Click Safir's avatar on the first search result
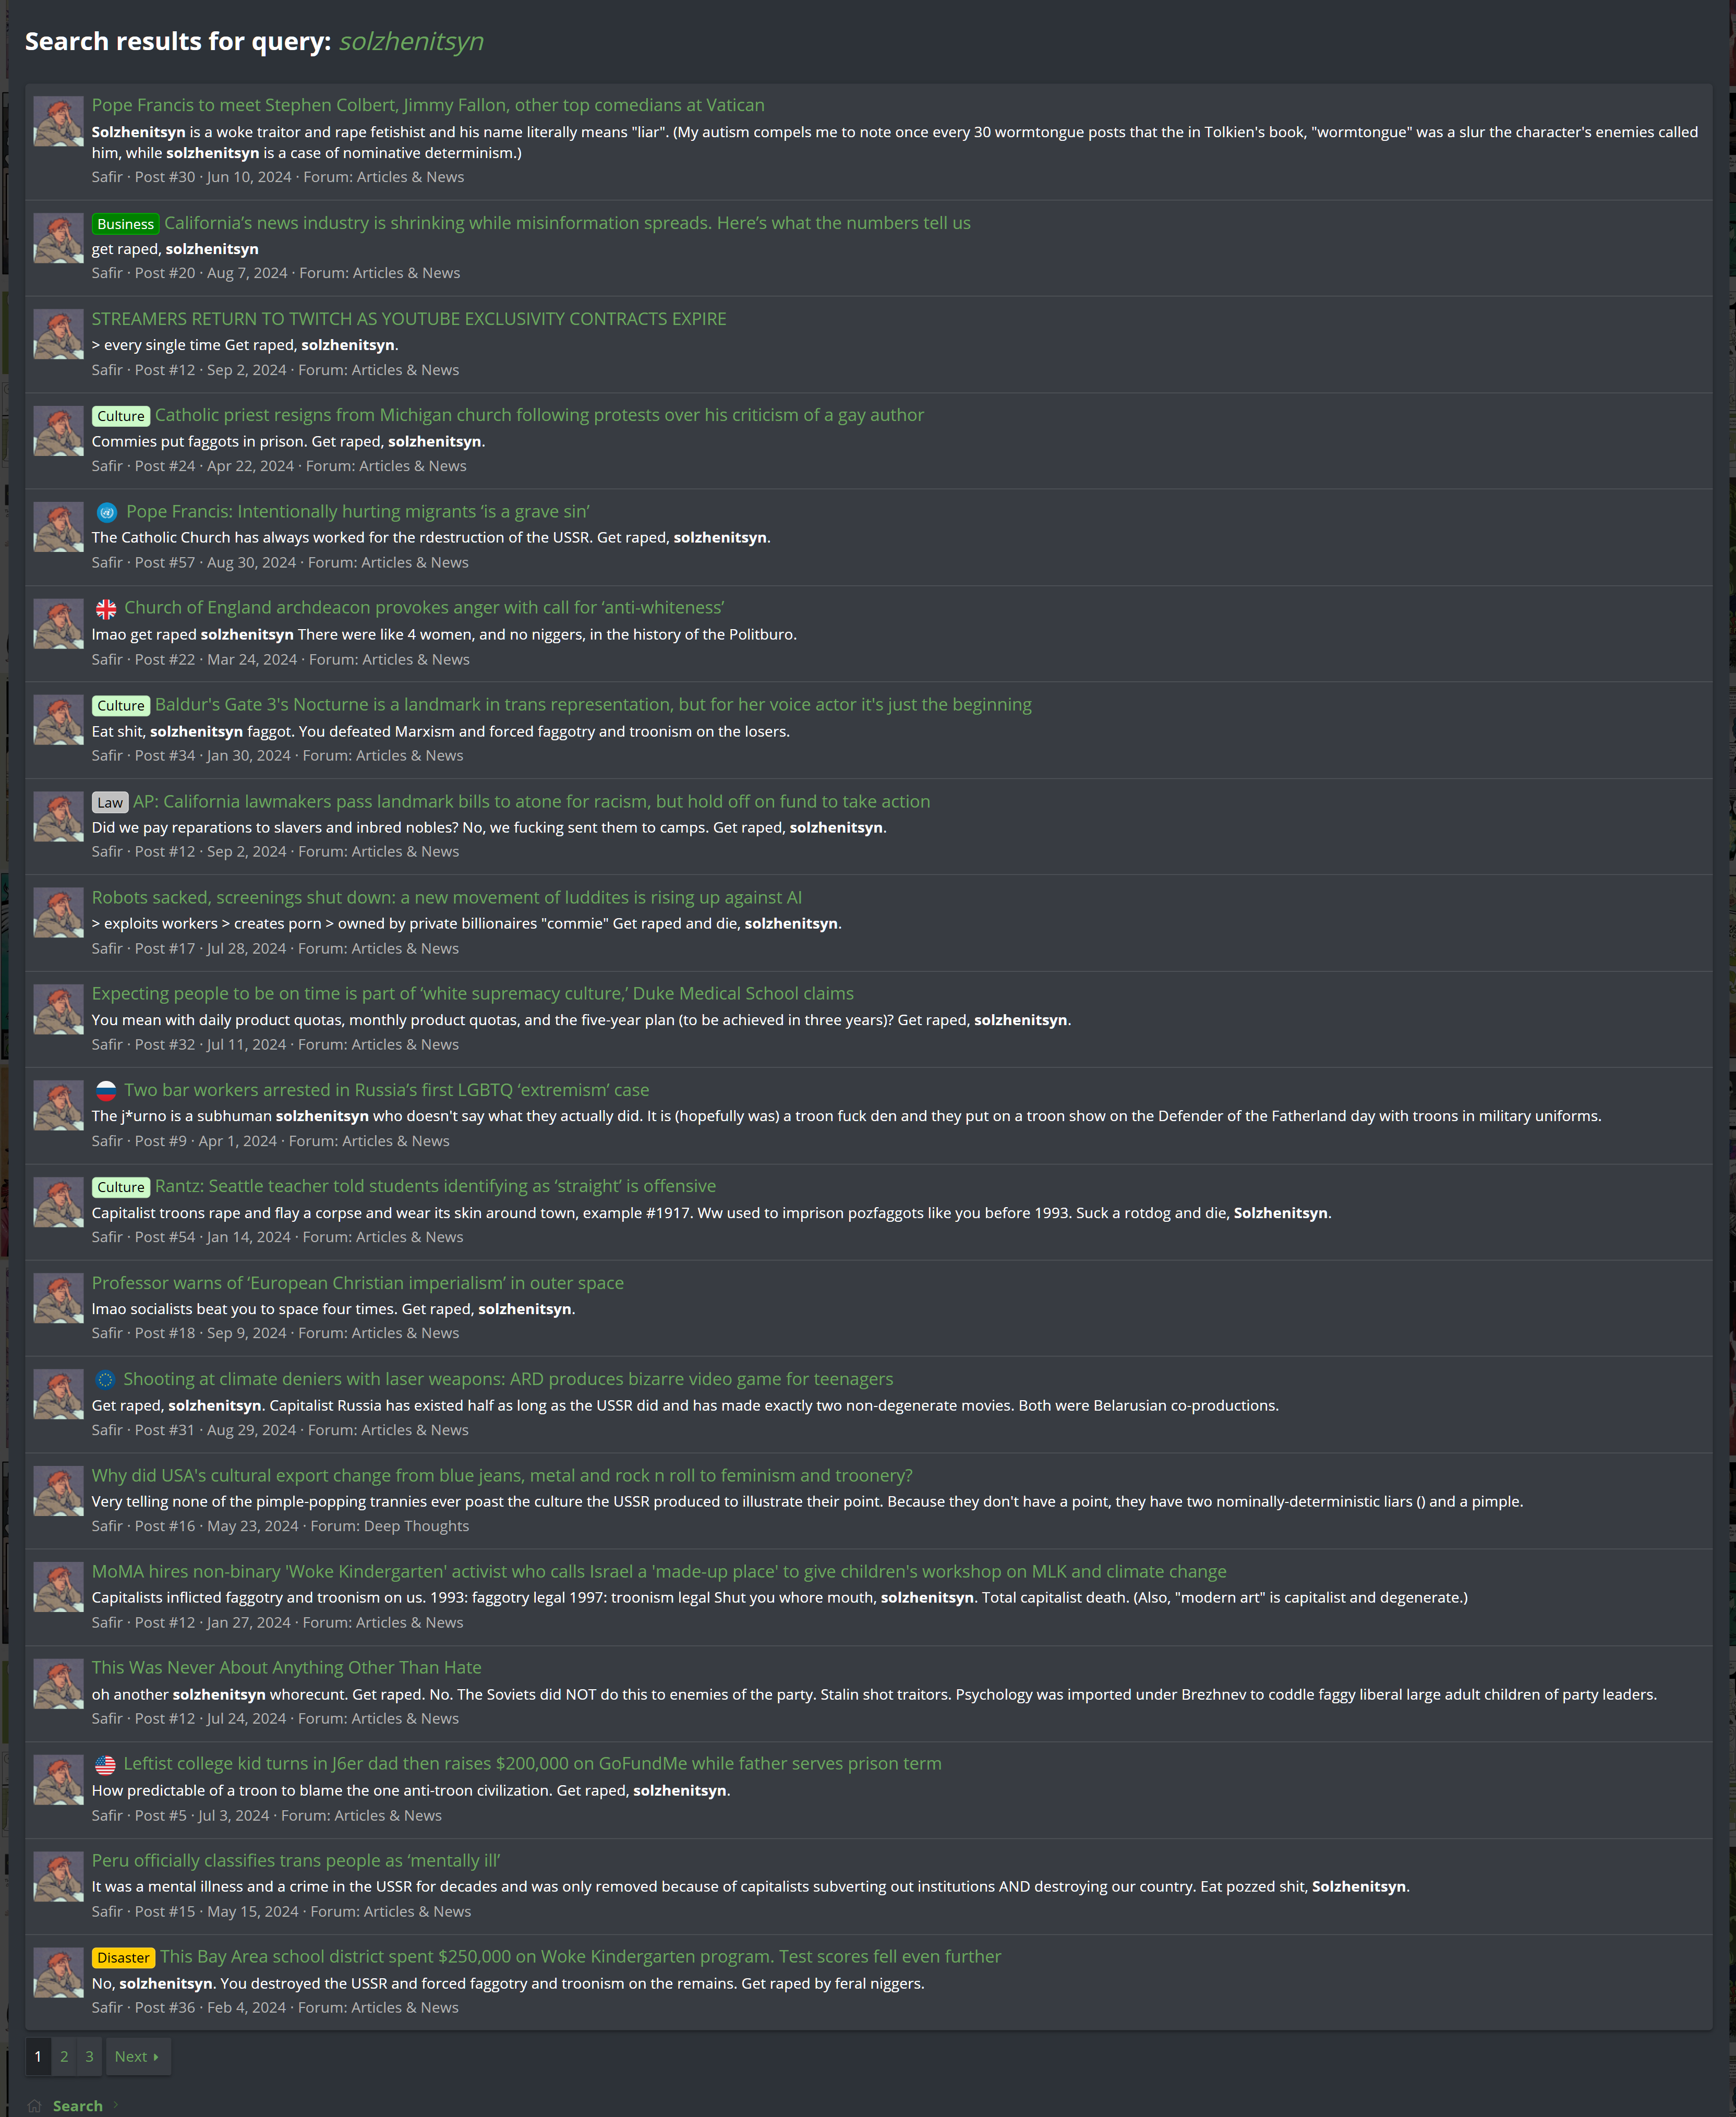The height and width of the screenshot is (2117, 1736). click(x=58, y=121)
